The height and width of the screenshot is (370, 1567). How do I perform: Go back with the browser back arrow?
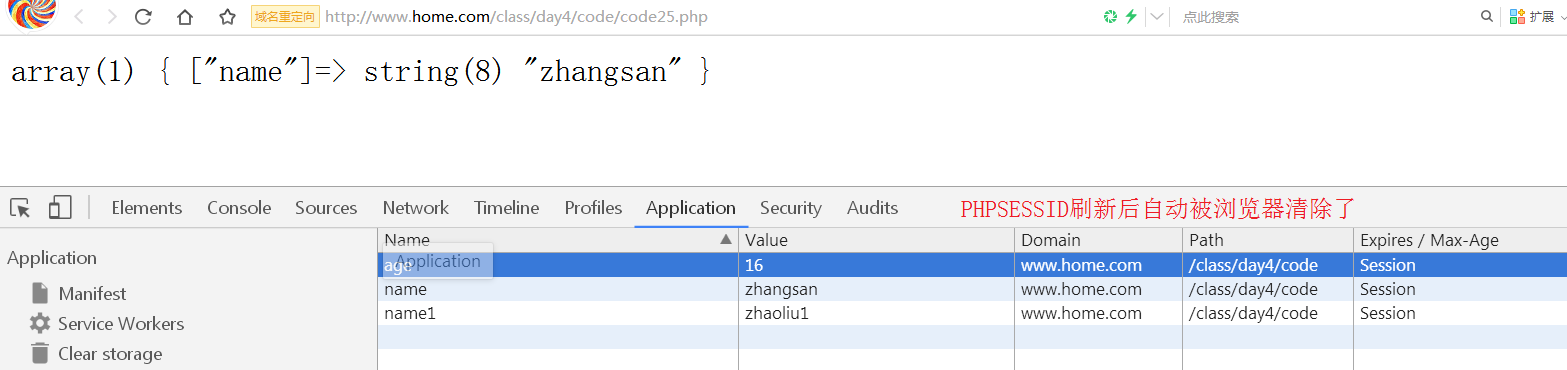[x=79, y=17]
